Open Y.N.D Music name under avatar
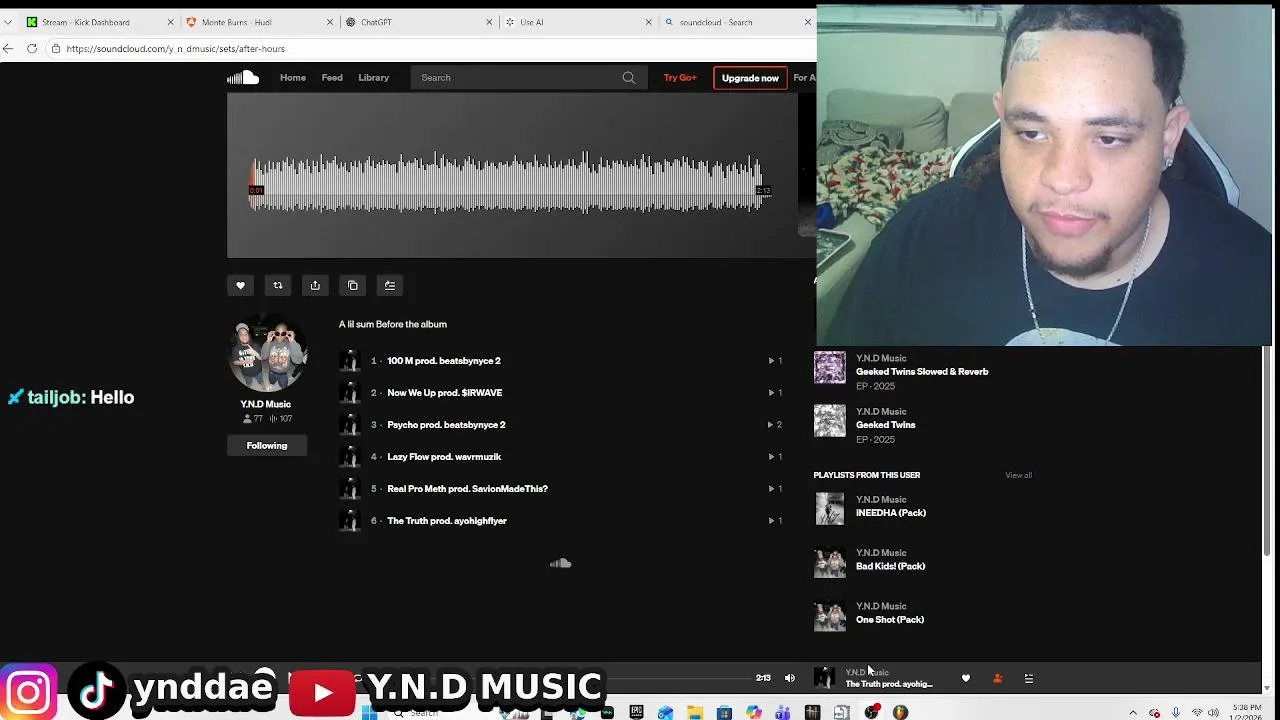Image resolution: width=1280 pixels, height=720 pixels. point(265,404)
